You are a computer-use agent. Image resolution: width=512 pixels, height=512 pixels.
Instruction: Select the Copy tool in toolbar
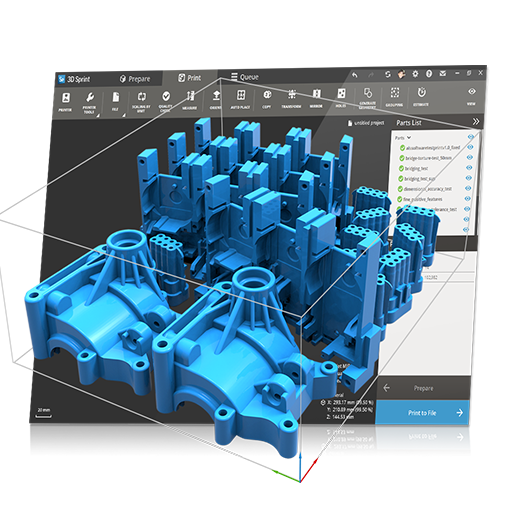coord(267,99)
